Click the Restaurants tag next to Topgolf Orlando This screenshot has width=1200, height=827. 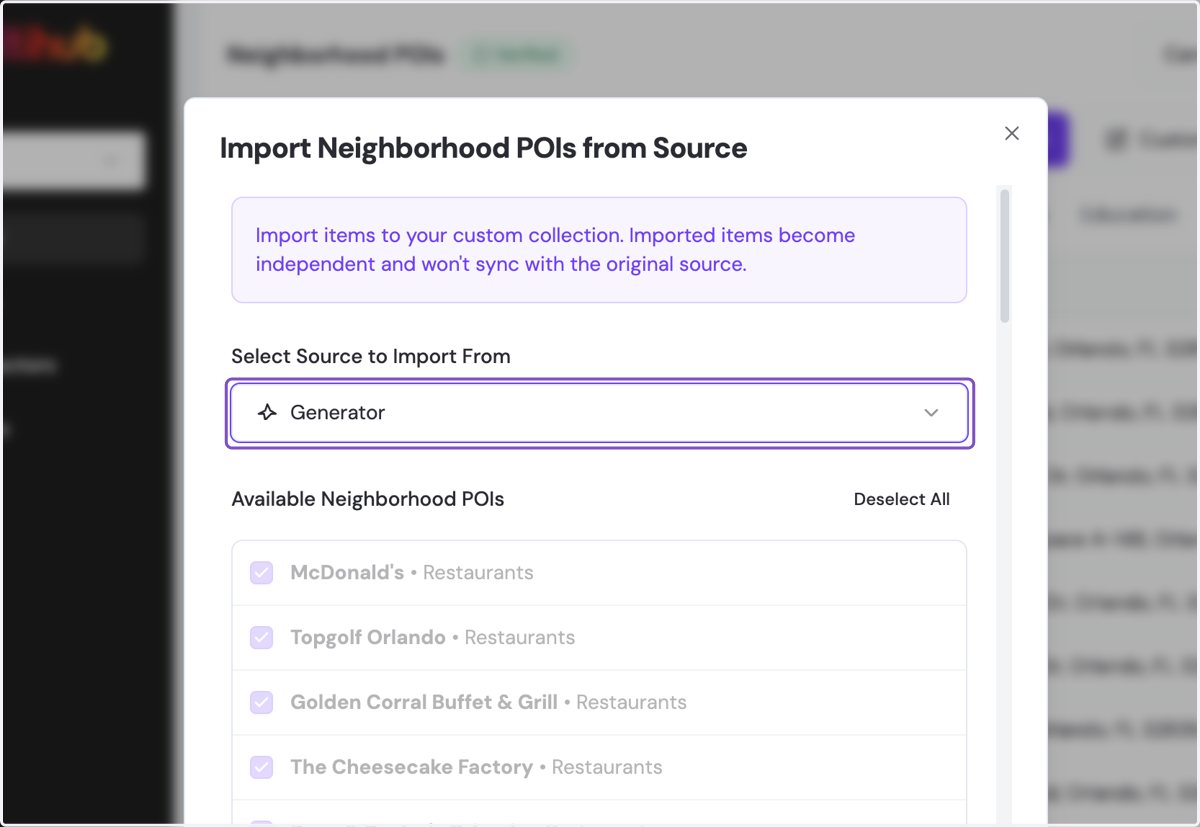[520, 638]
